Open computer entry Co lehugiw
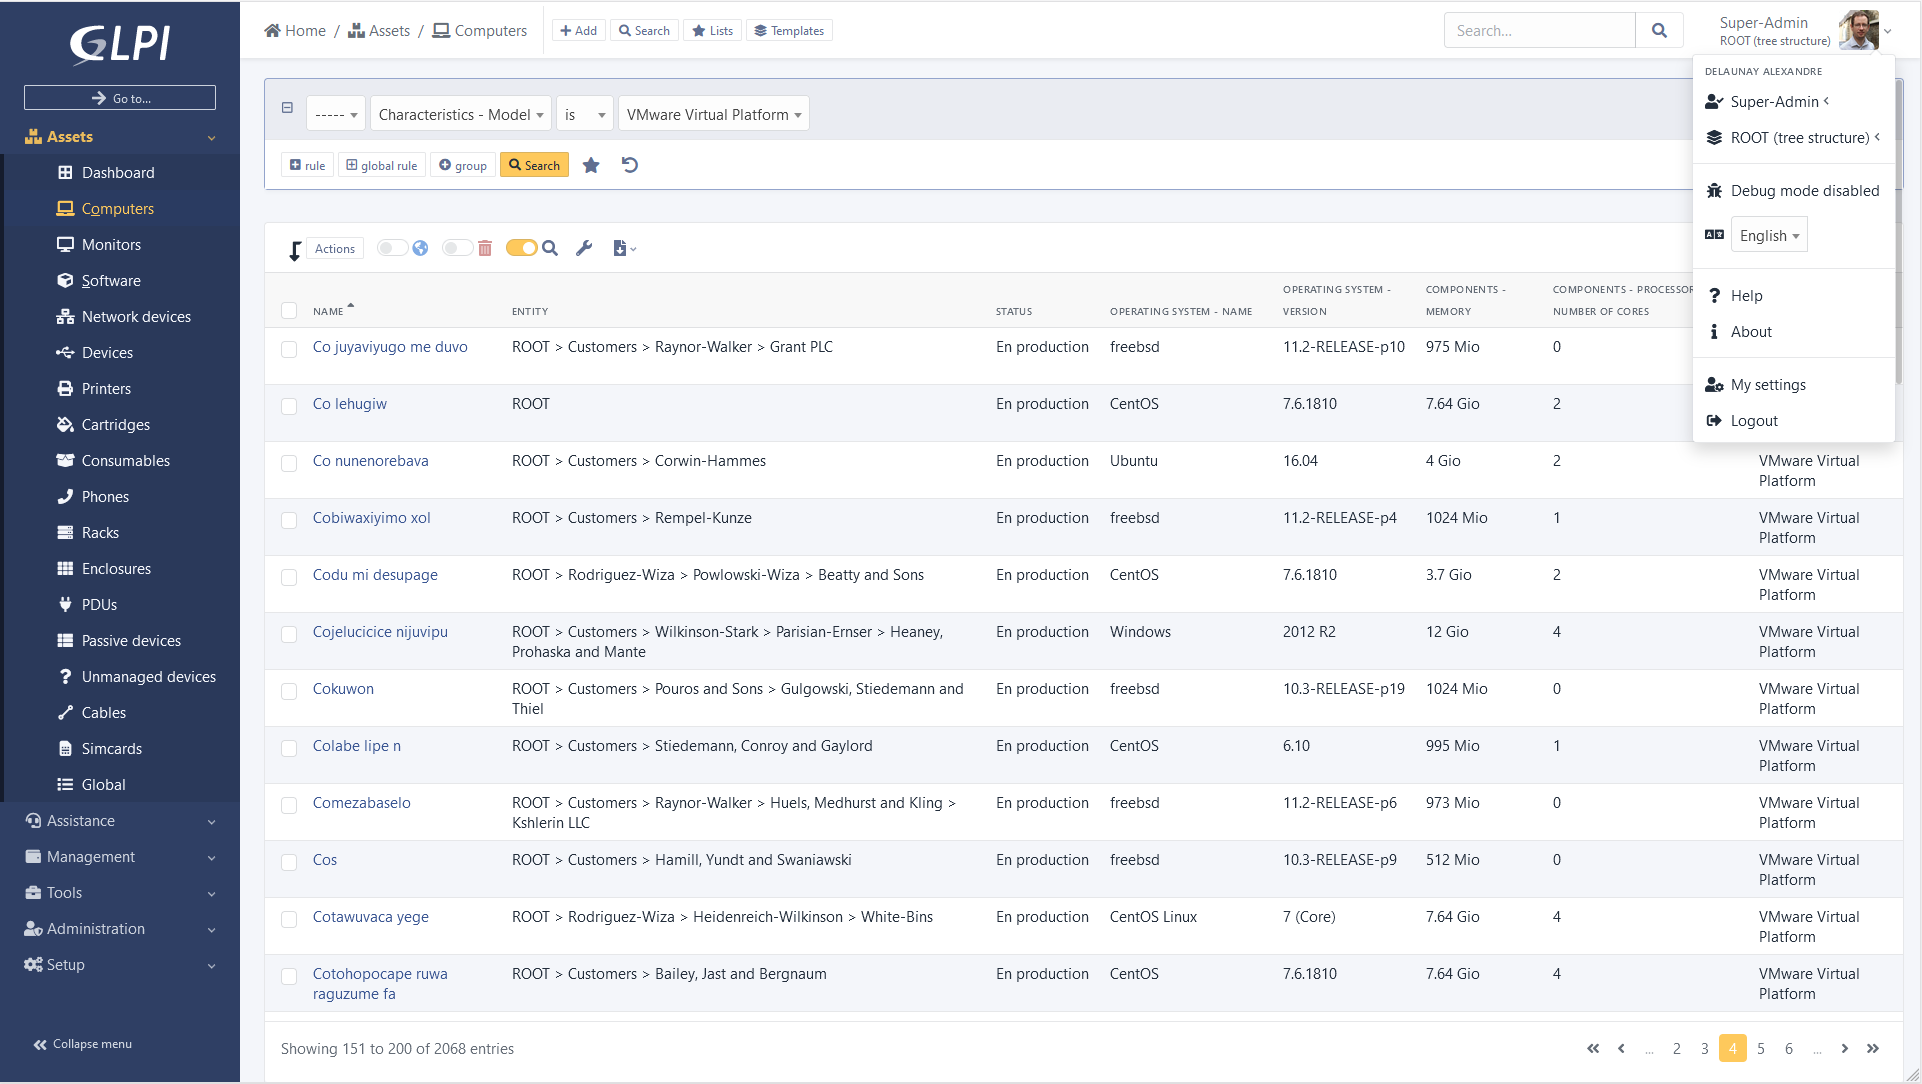Viewport: 1922px width, 1084px height. click(351, 403)
